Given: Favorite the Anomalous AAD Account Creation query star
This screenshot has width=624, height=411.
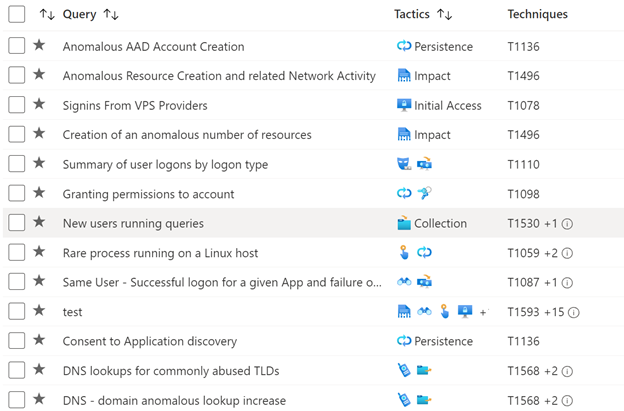Looking at the screenshot, I should pyautogui.click(x=39, y=45).
